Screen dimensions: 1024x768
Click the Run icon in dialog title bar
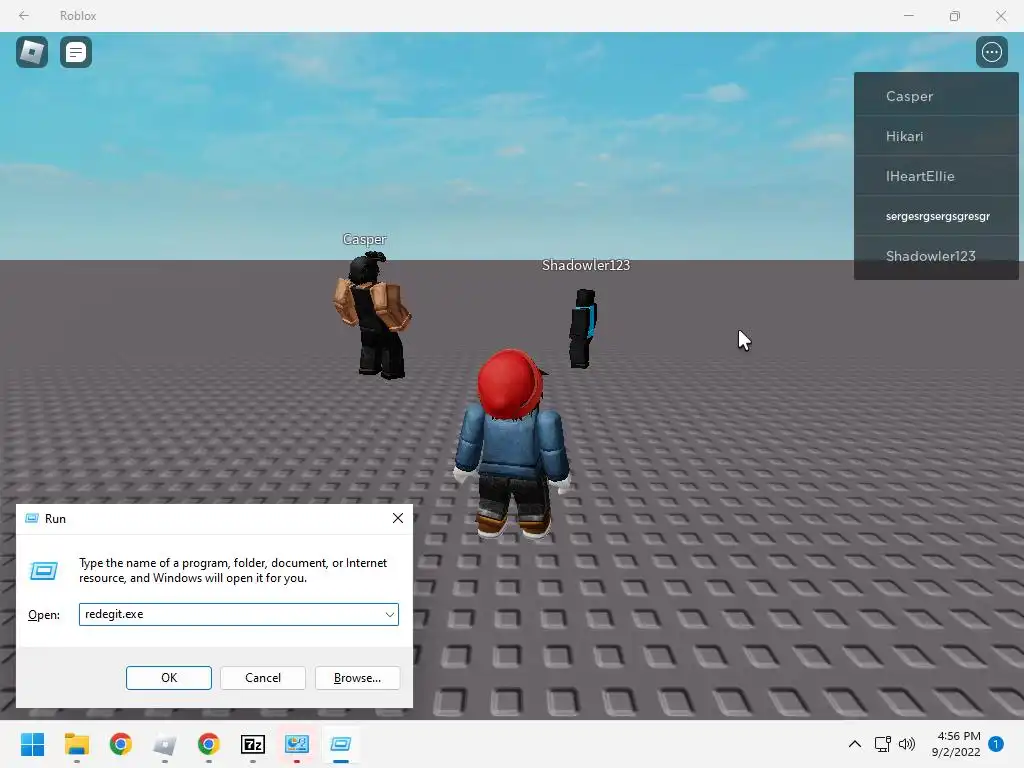(x=31, y=519)
